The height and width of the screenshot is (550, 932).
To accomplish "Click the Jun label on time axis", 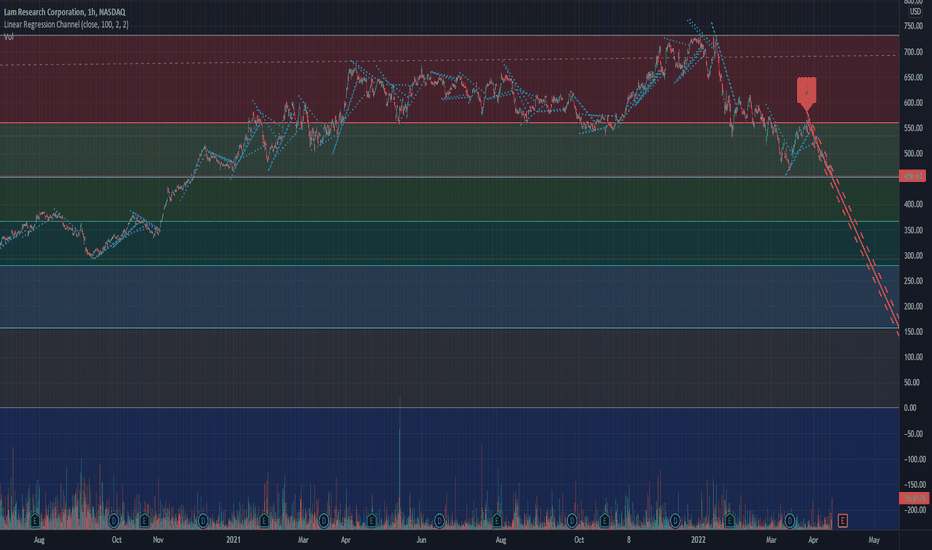I will pos(421,540).
